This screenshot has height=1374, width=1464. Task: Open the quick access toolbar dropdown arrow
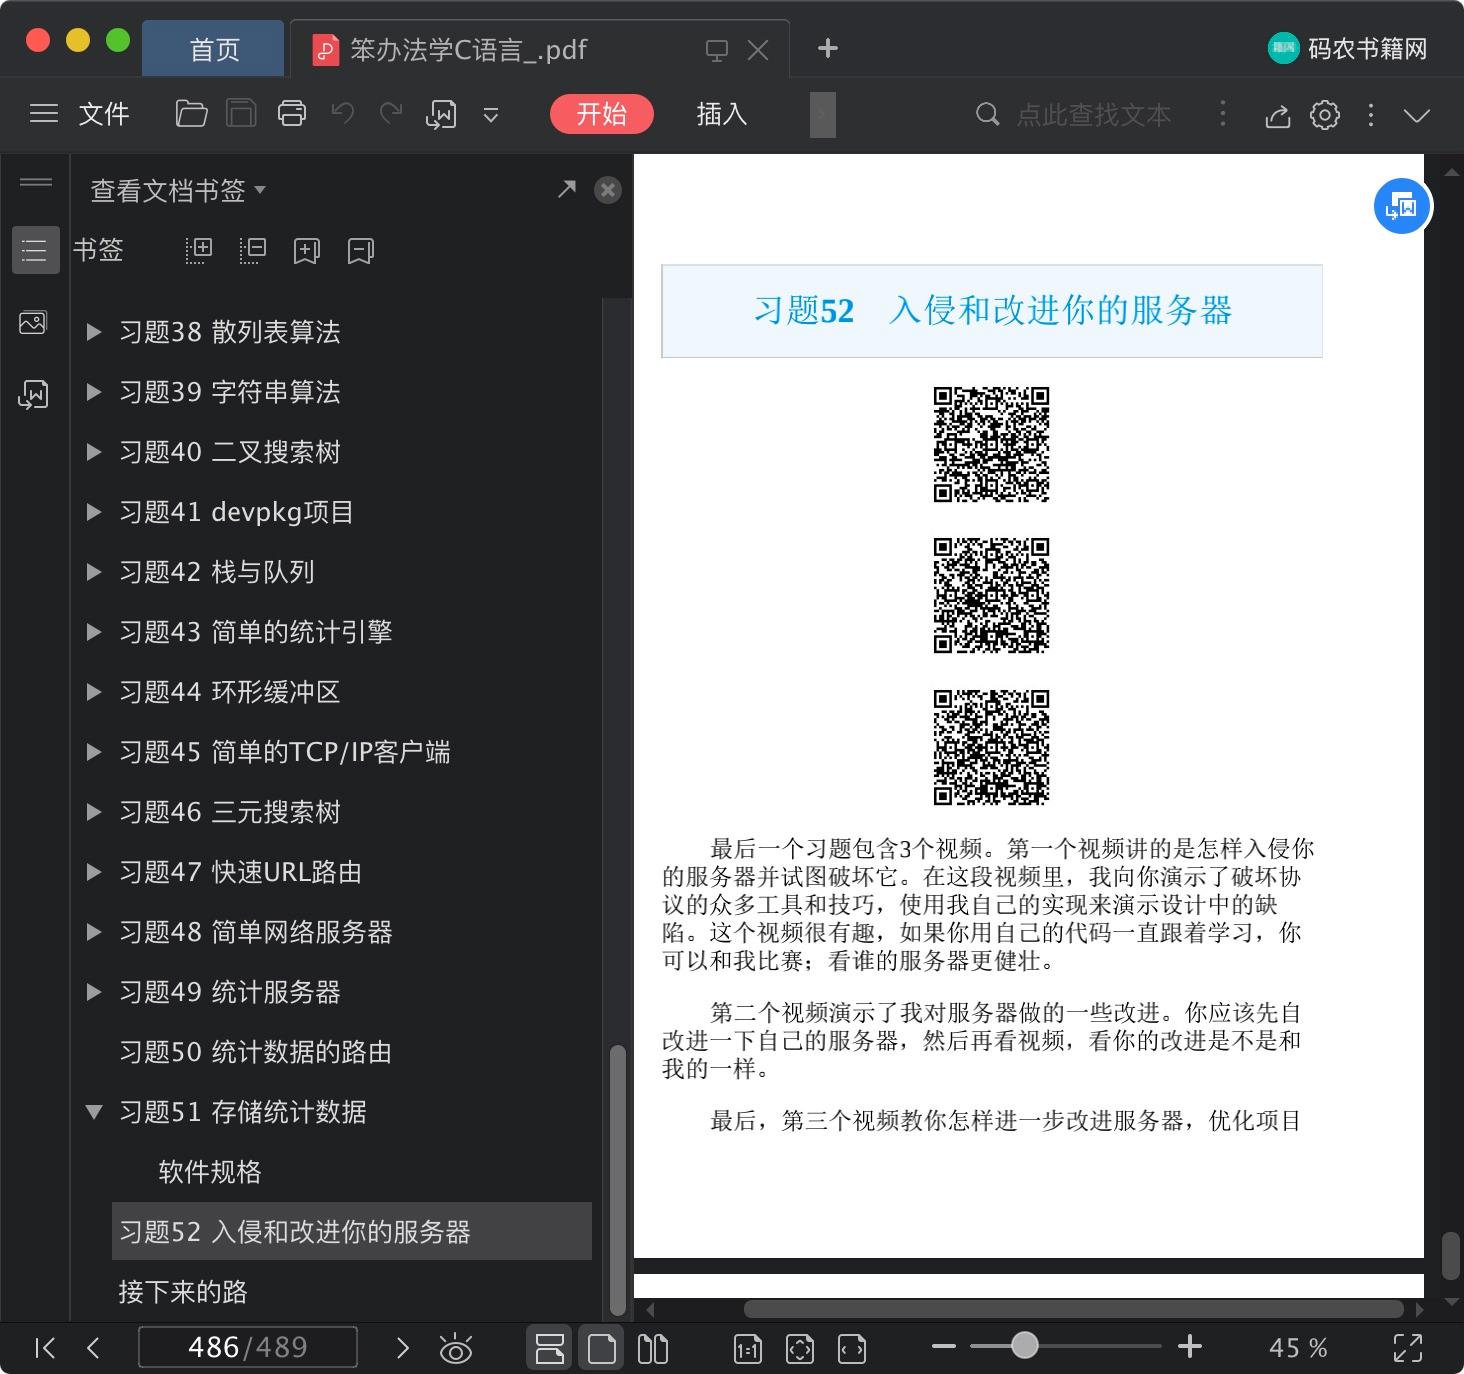pos(491,115)
